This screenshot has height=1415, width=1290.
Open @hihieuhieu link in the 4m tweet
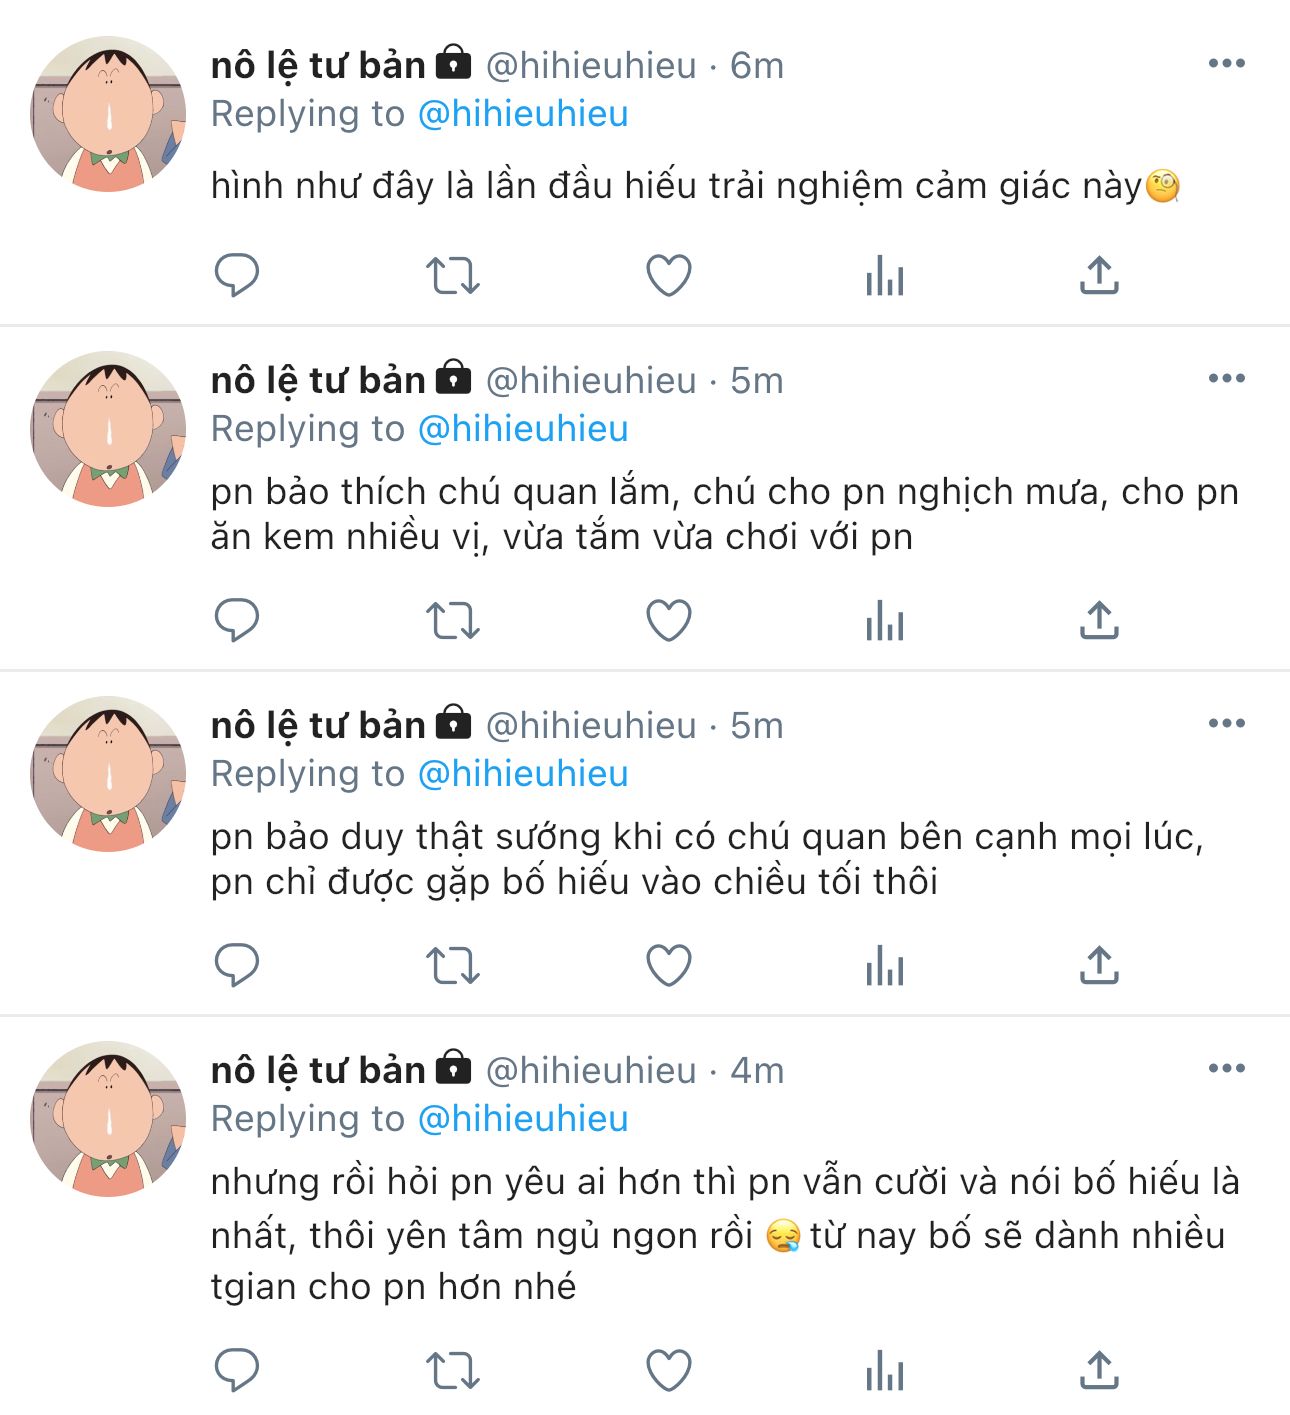[523, 1118]
